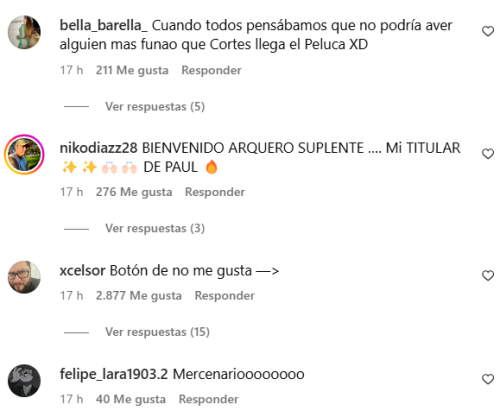Open nikodiazz28's story ring avatar
Screen dimensions: 500x411
(x=24, y=154)
